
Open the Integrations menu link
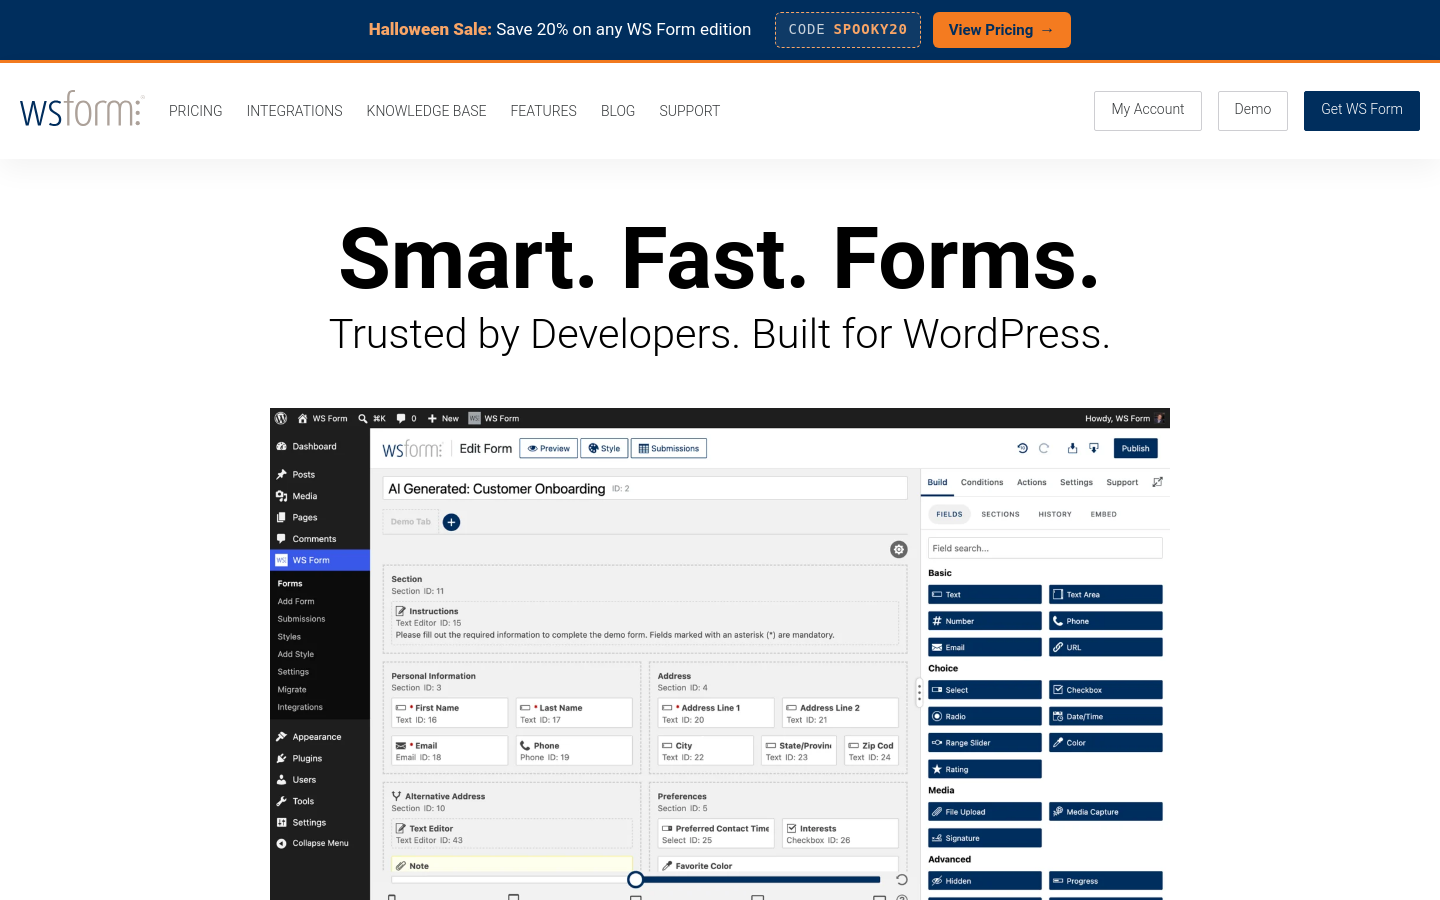tap(295, 111)
